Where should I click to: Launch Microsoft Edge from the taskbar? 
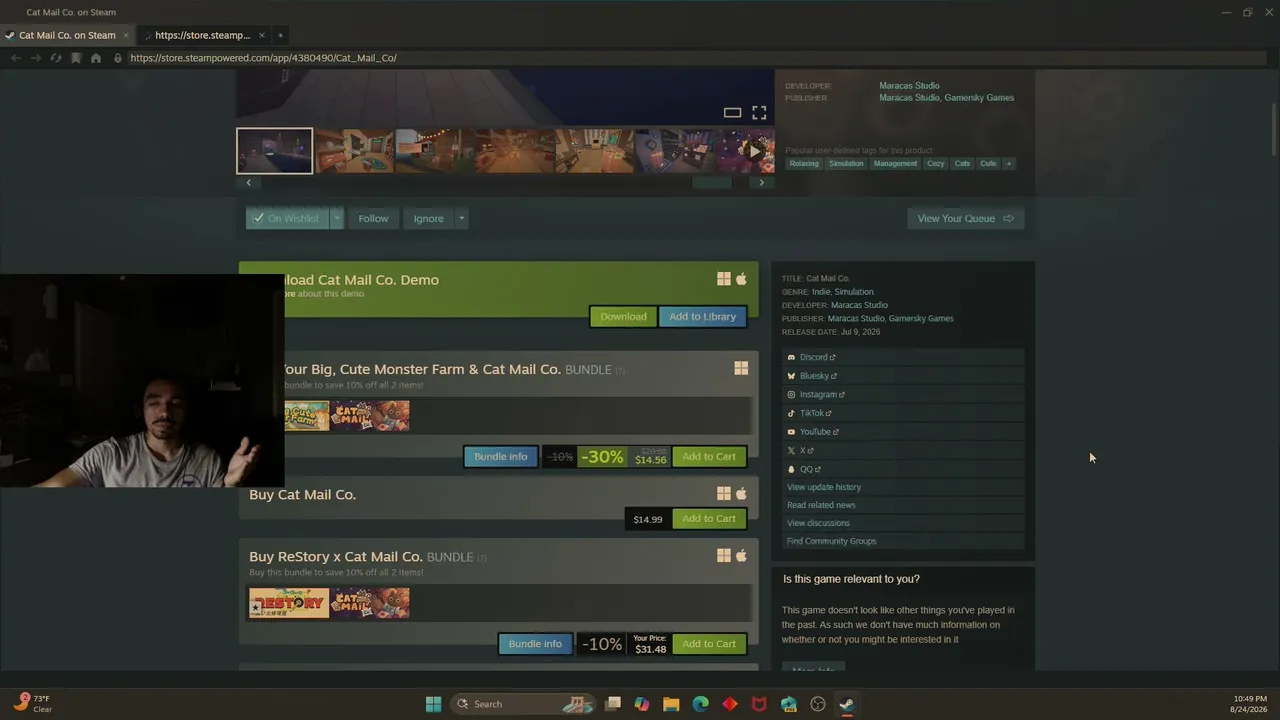pyautogui.click(x=700, y=704)
